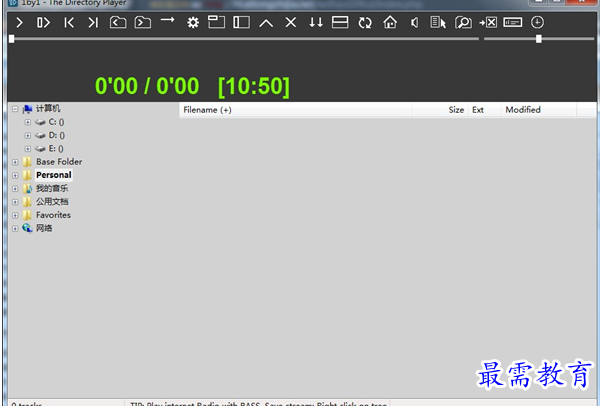
Task: Sort by the Modified column header
Action: click(539, 110)
